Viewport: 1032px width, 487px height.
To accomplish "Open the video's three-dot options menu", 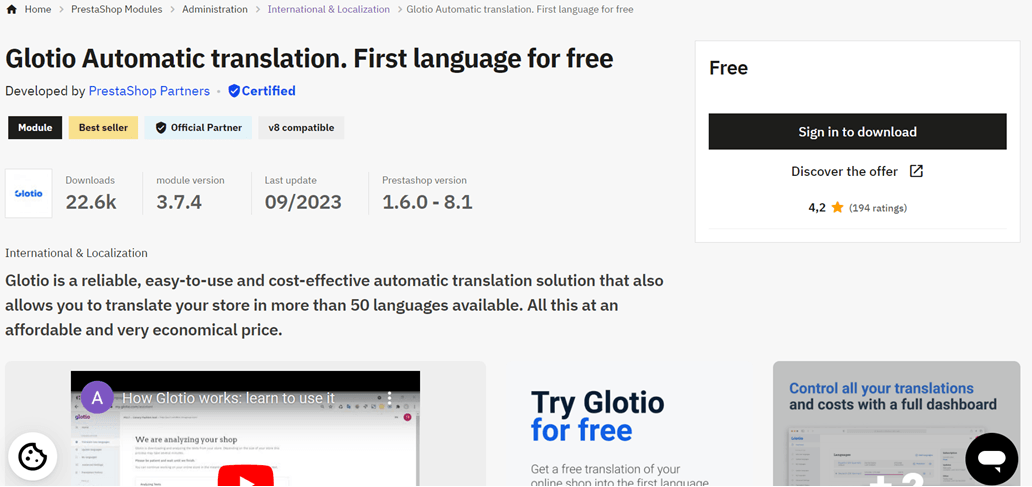I will (390, 398).
